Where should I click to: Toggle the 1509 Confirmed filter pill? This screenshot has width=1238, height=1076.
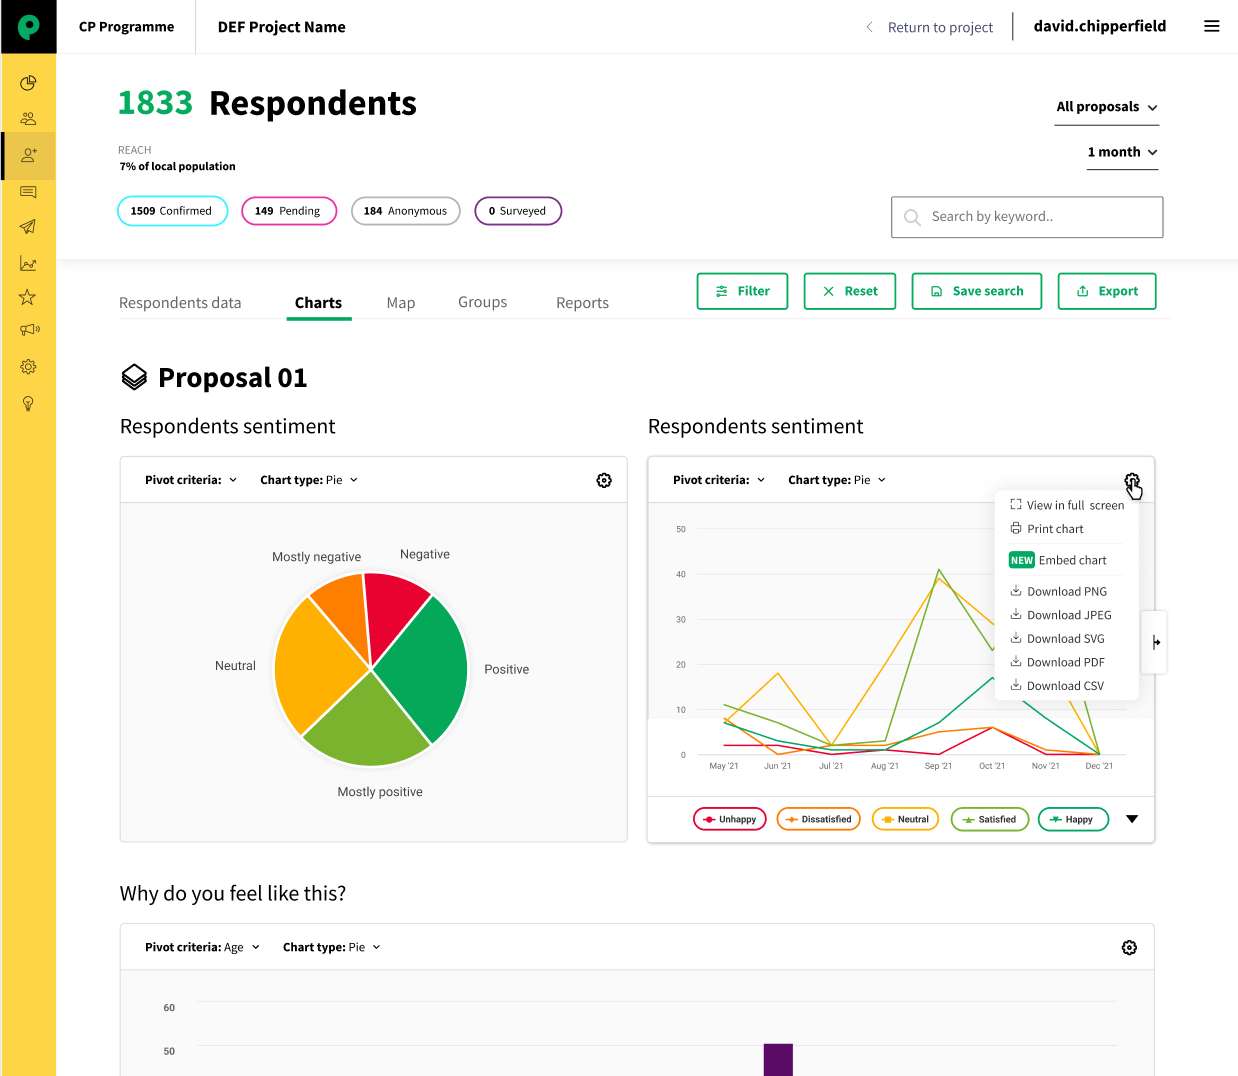(x=172, y=211)
